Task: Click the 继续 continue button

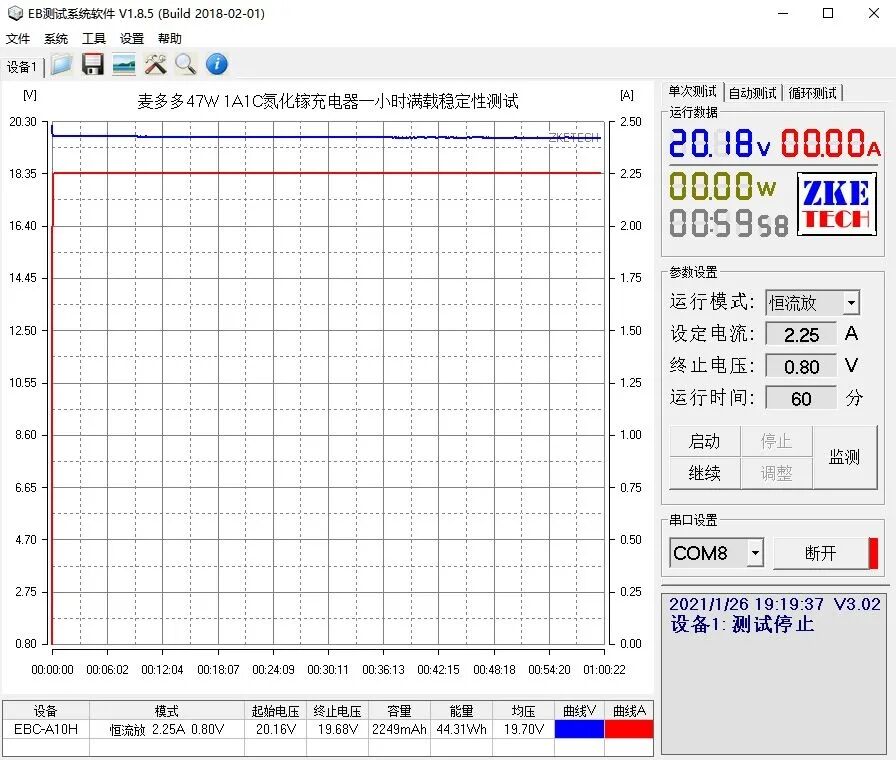Action: 705,473
